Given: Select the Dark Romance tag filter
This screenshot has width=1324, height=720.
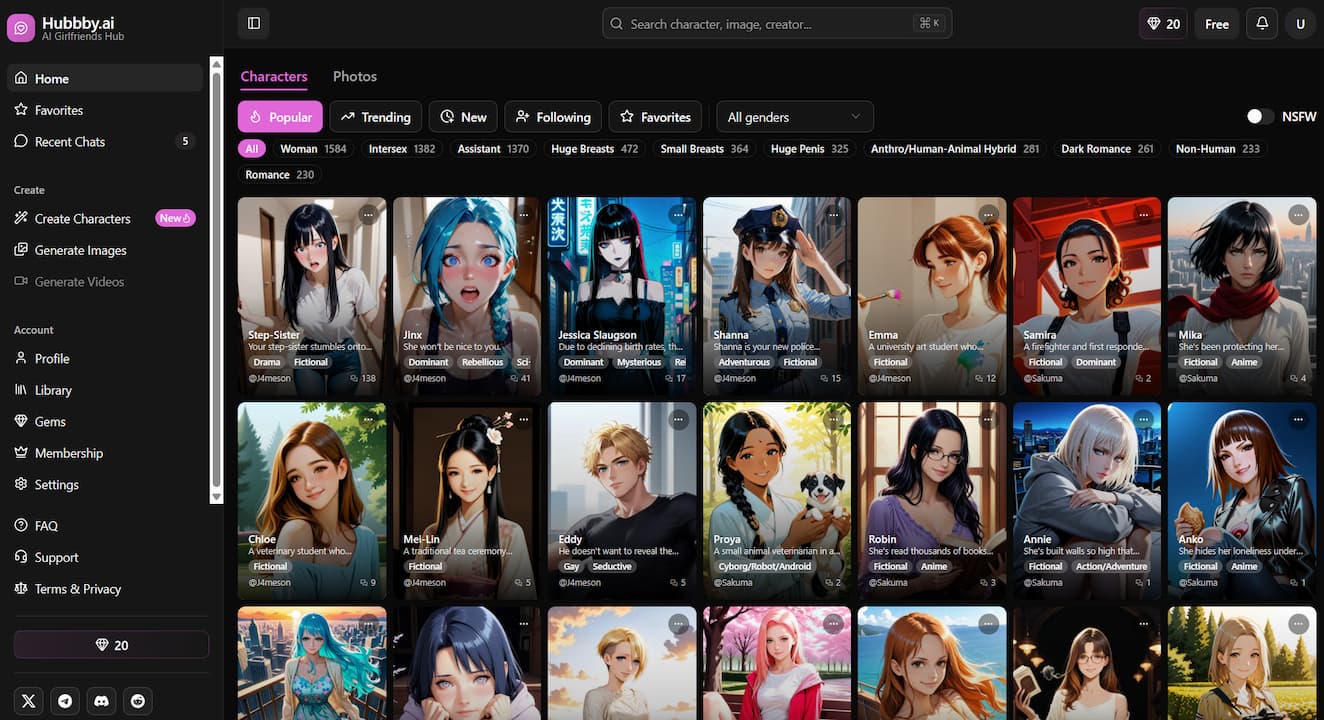Looking at the screenshot, I should coord(1106,149).
